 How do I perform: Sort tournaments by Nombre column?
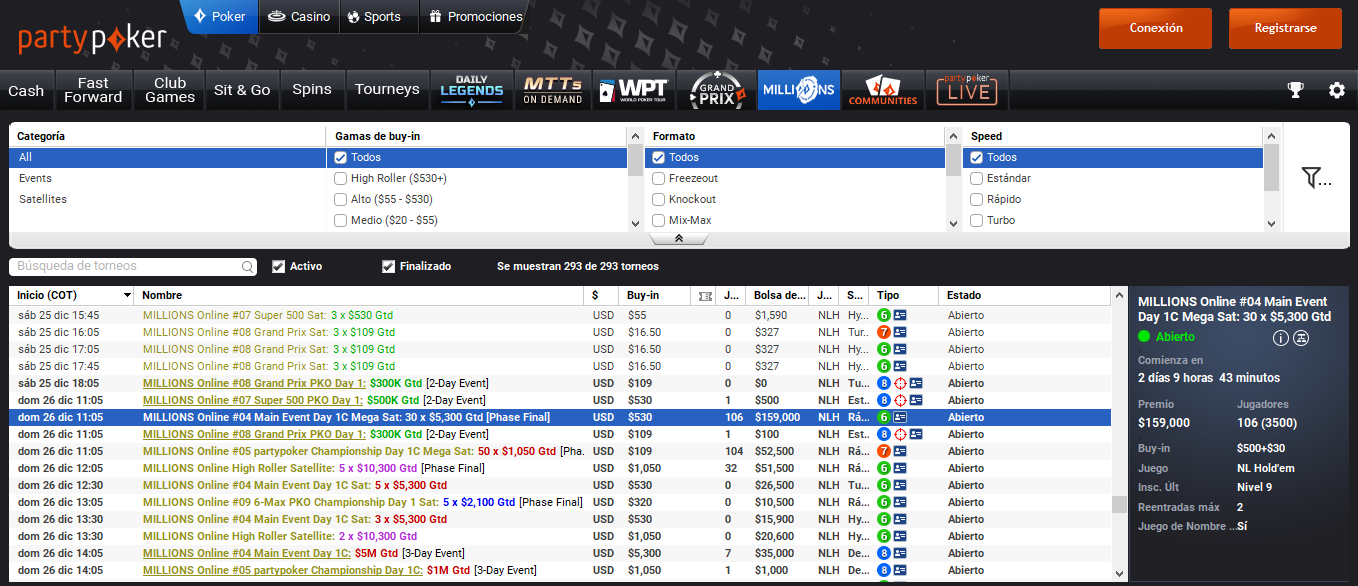pos(360,295)
